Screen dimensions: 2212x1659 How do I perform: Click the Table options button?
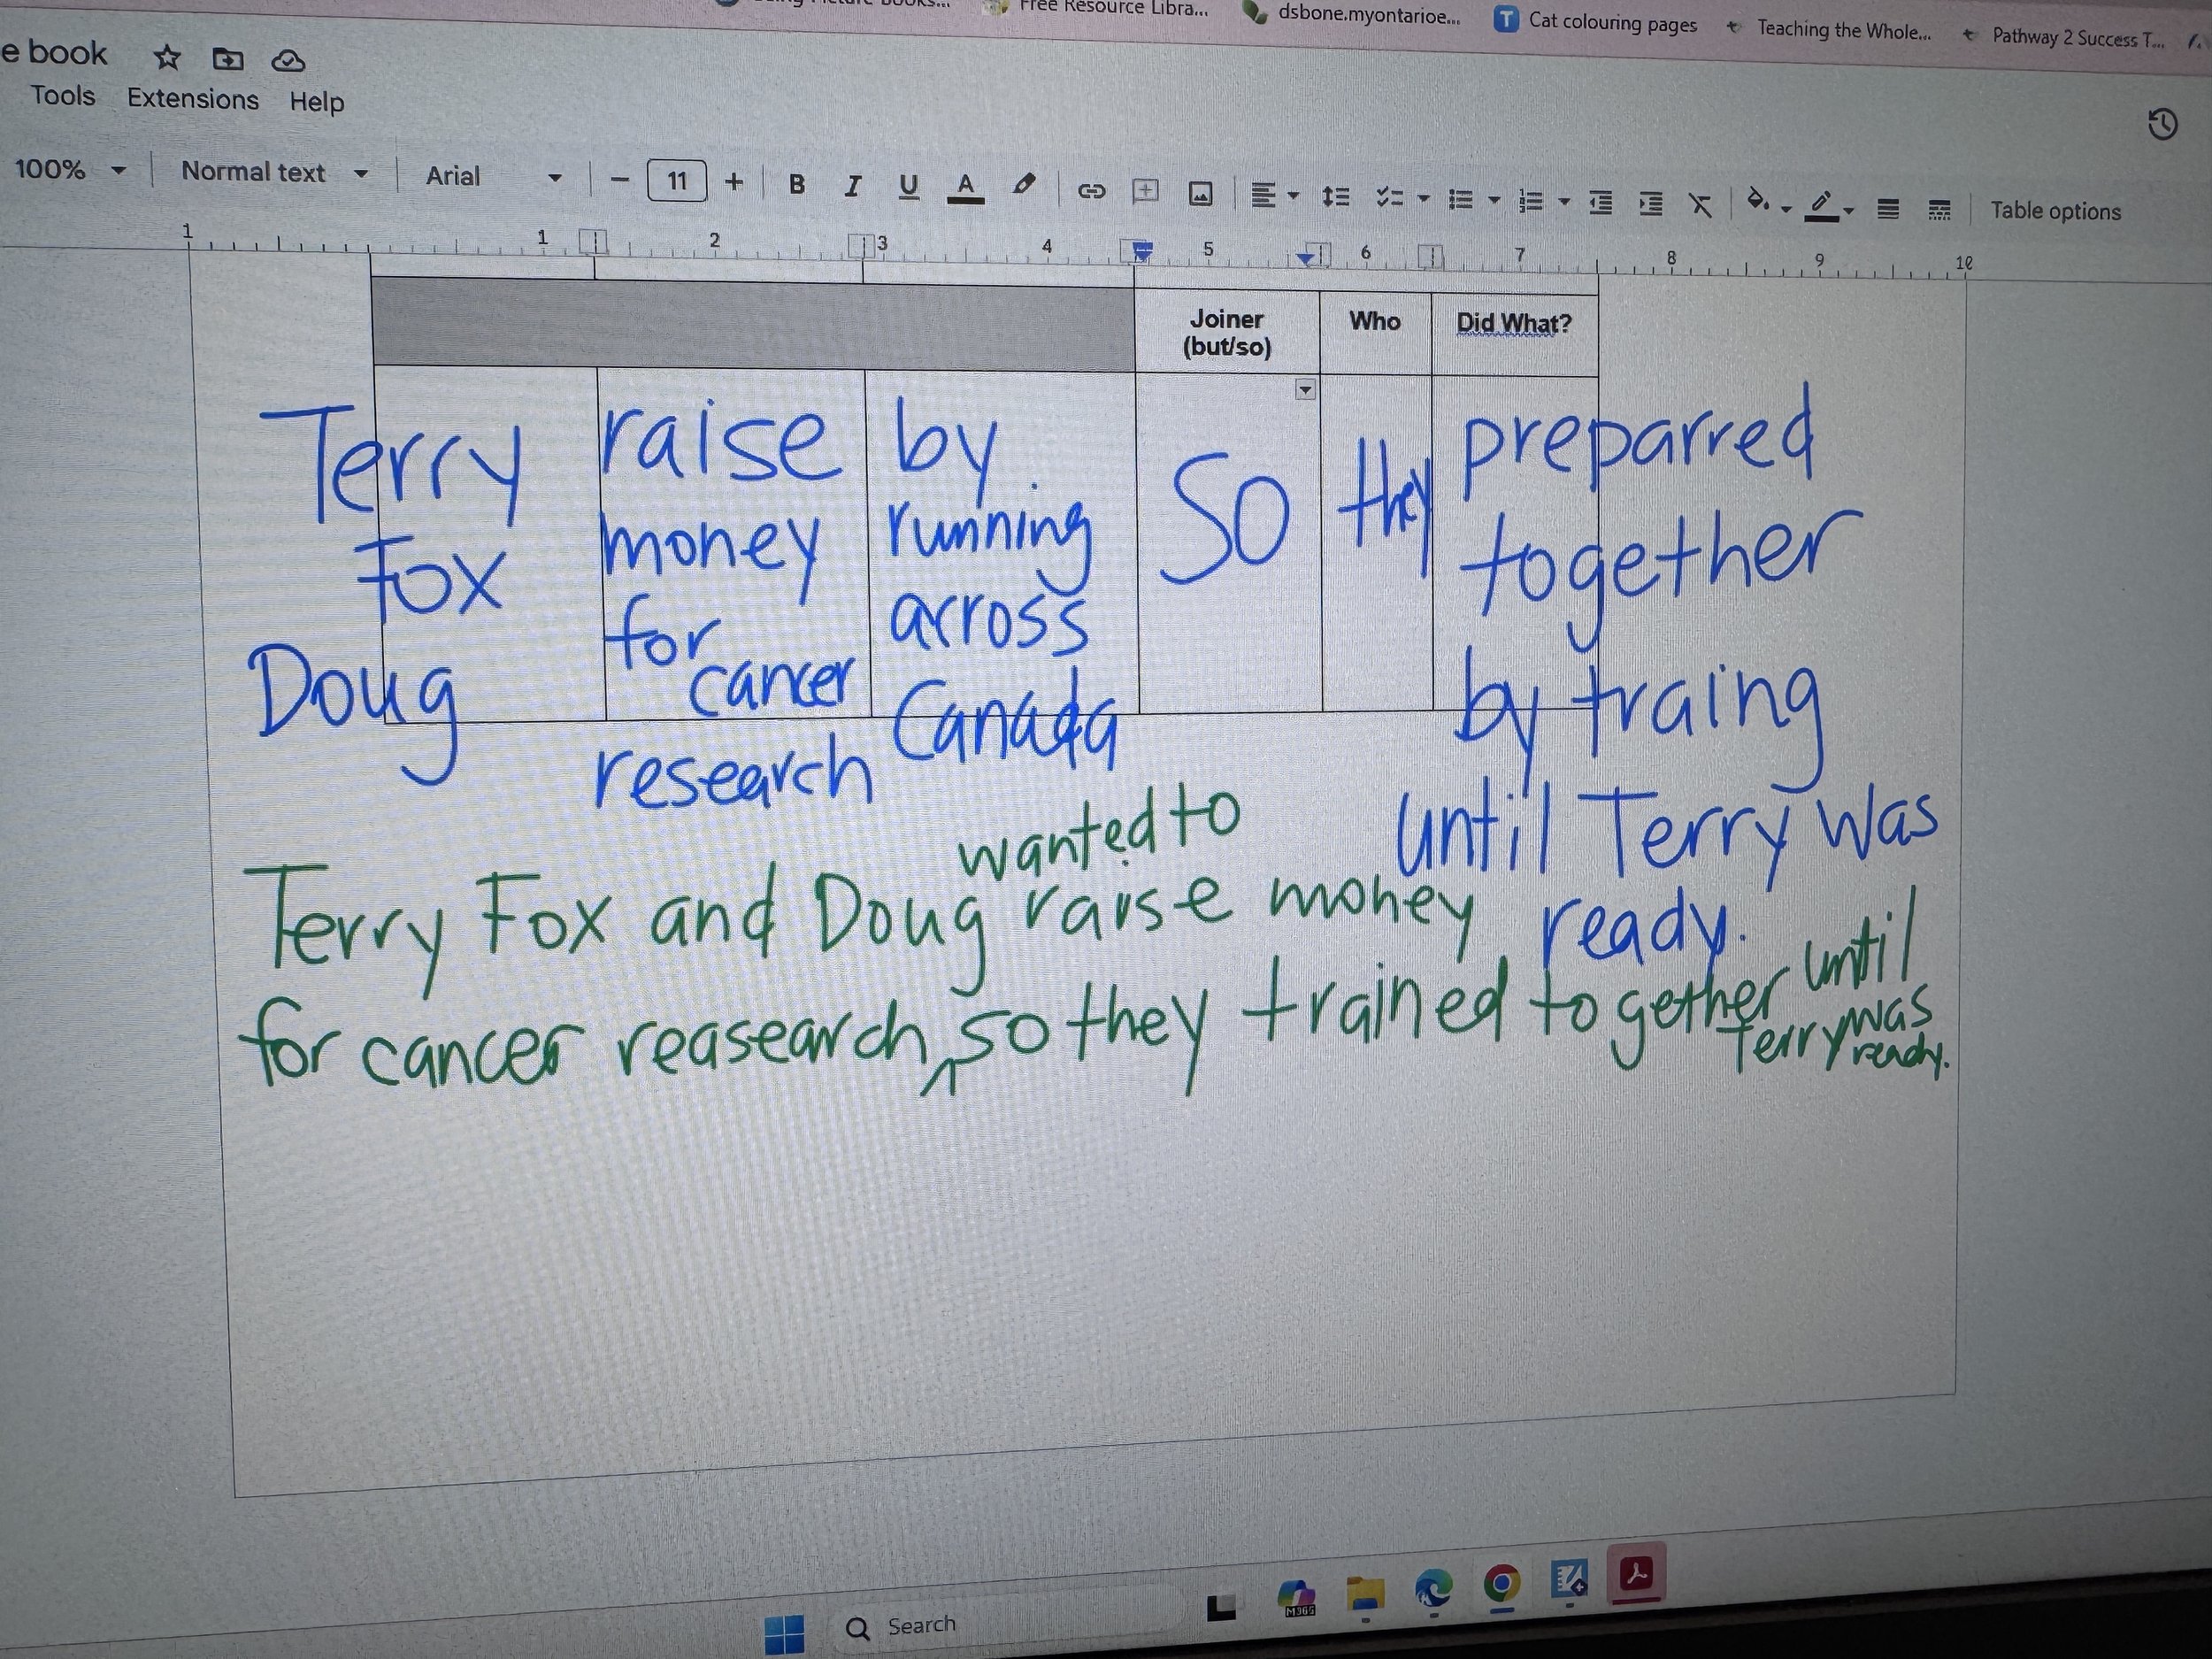pos(2055,211)
